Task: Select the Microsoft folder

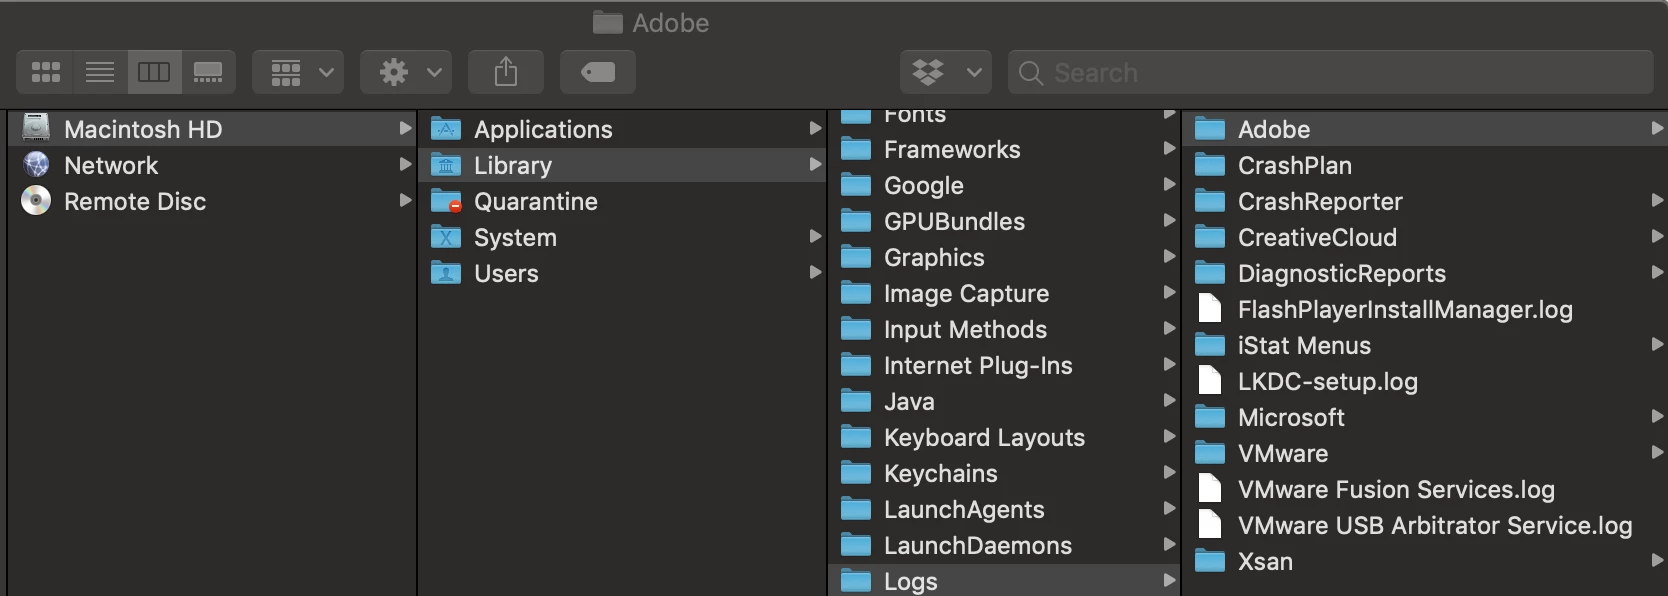Action: click(1425, 417)
